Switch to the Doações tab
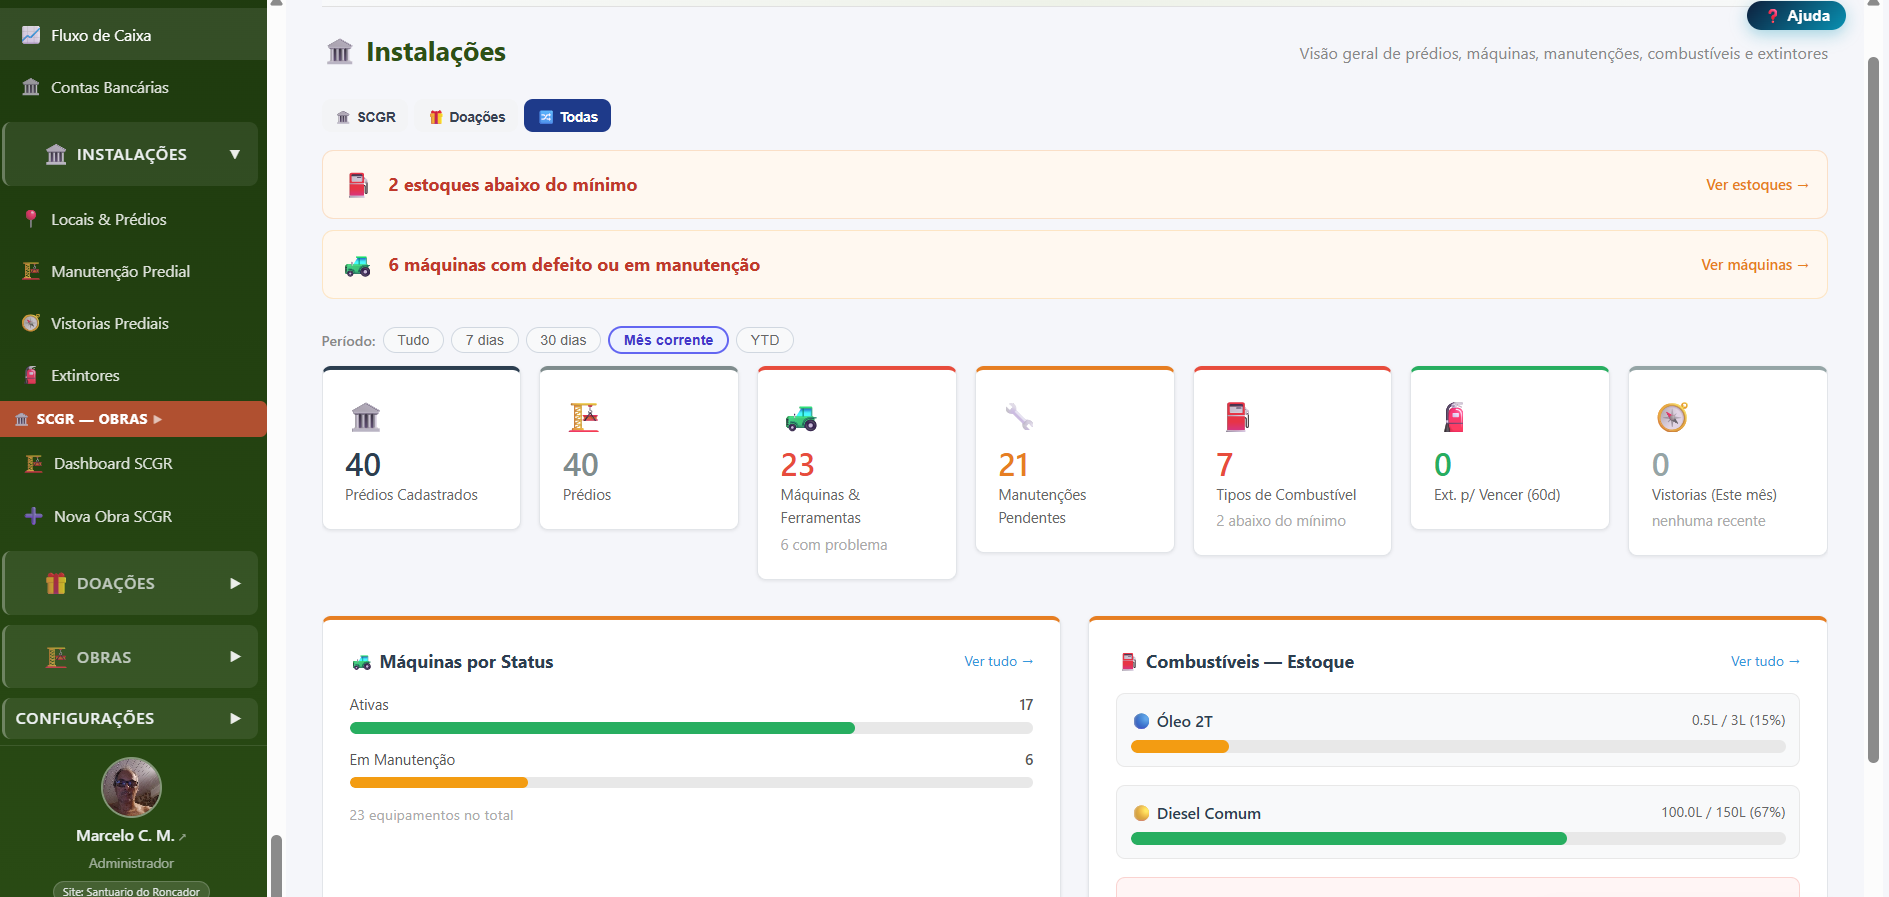This screenshot has width=1889, height=897. 467,117
